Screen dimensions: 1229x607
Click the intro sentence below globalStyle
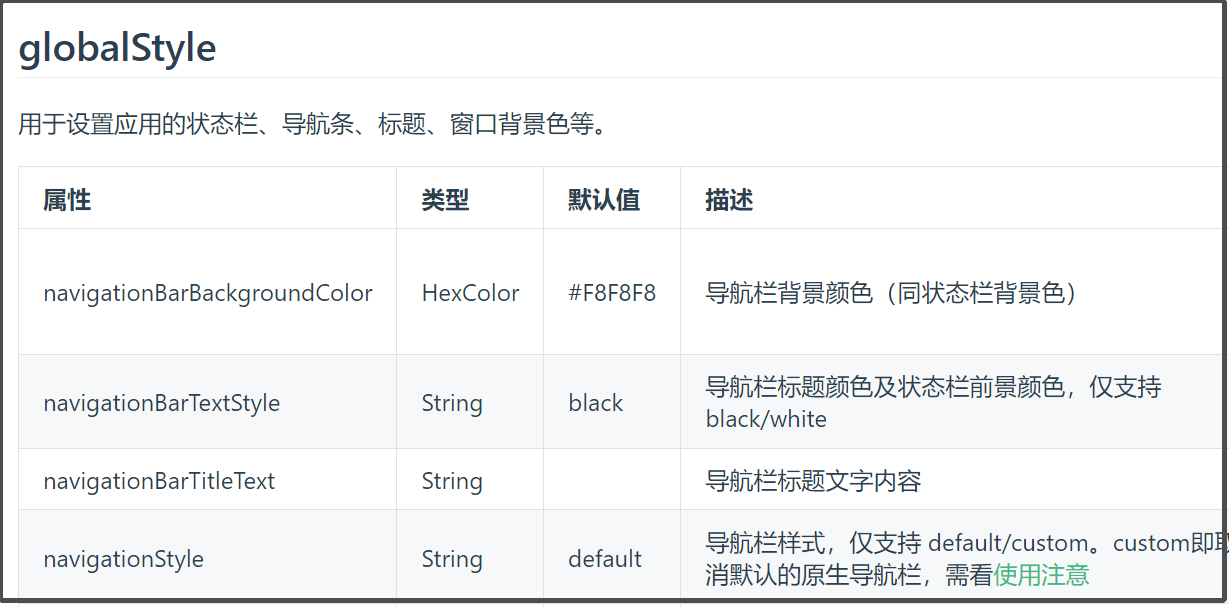tap(312, 125)
